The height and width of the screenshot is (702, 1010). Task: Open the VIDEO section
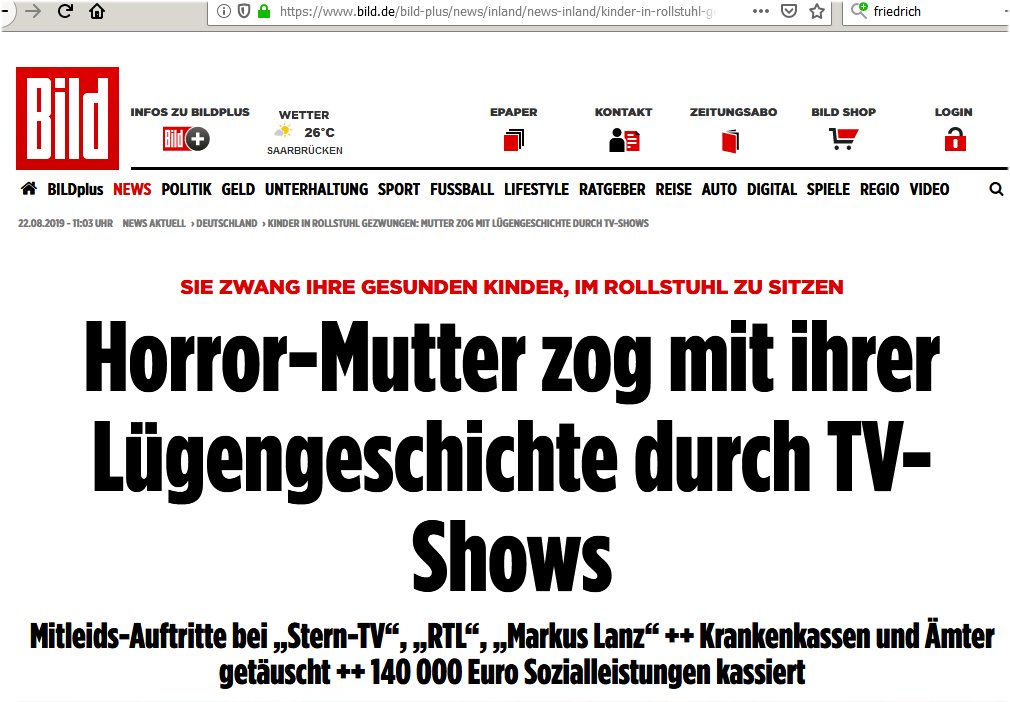click(x=929, y=189)
